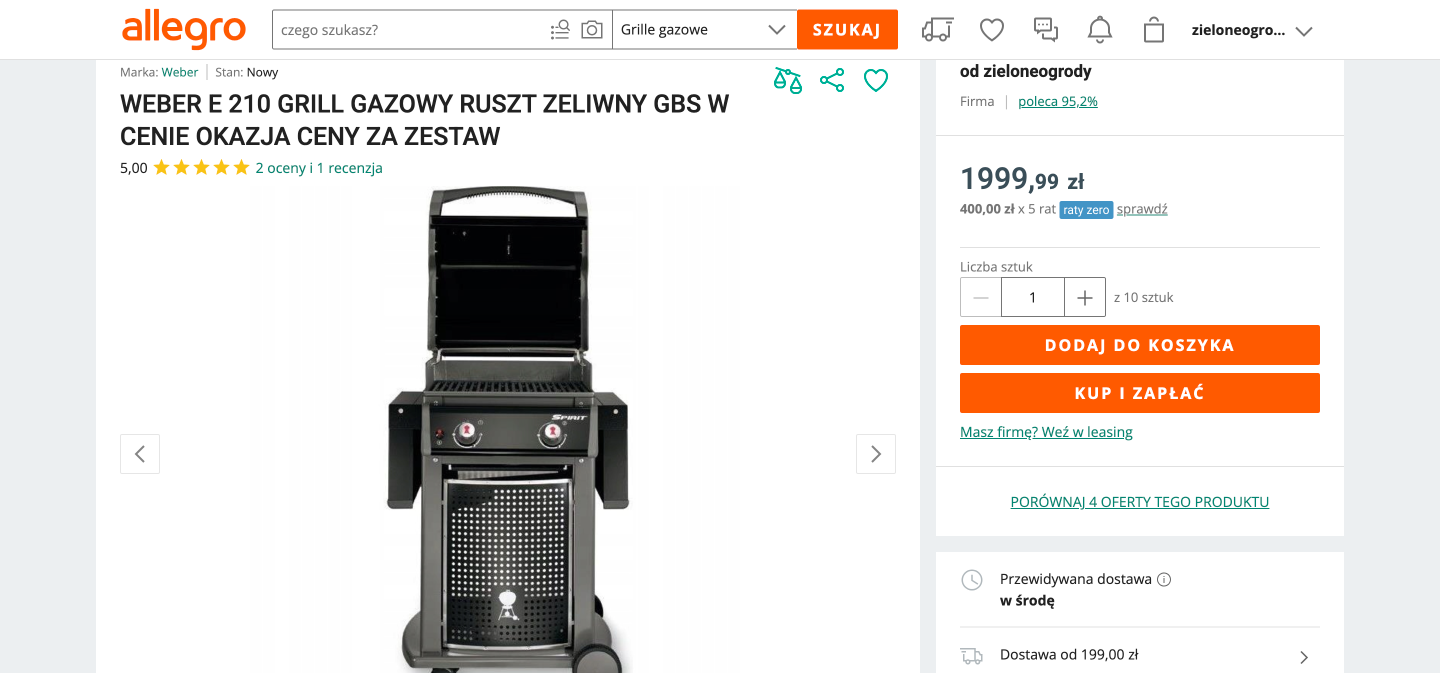The image size is (1440, 673).
Task: Expand the Grille gazowe category dropdown
Action: (704, 30)
